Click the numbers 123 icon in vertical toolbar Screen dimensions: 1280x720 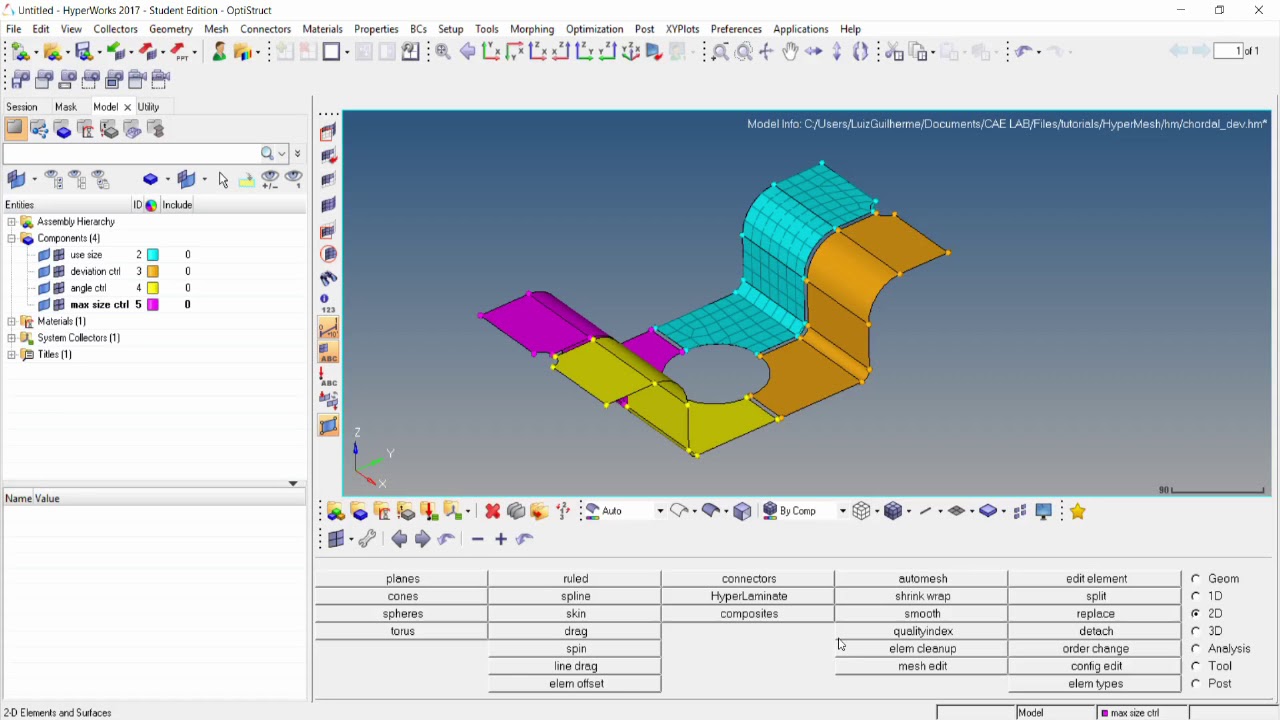[x=328, y=303]
